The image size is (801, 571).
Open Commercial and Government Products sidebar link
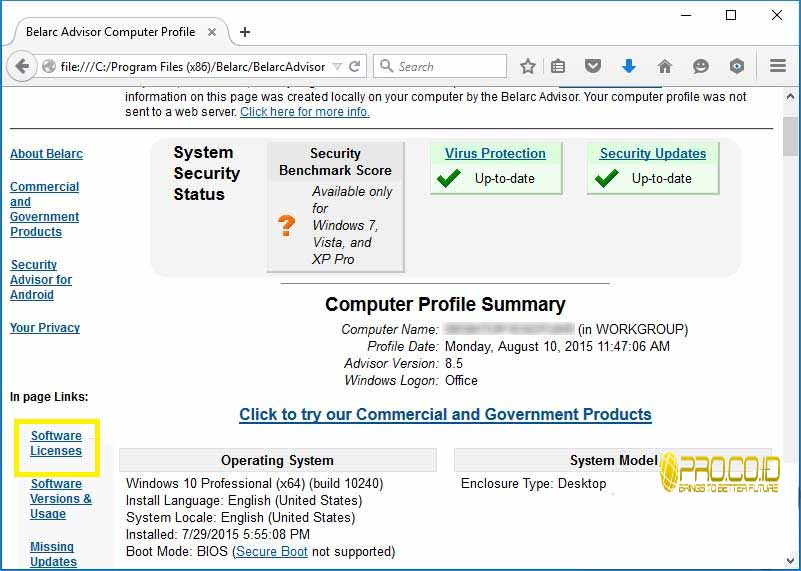tap(44, 209)
